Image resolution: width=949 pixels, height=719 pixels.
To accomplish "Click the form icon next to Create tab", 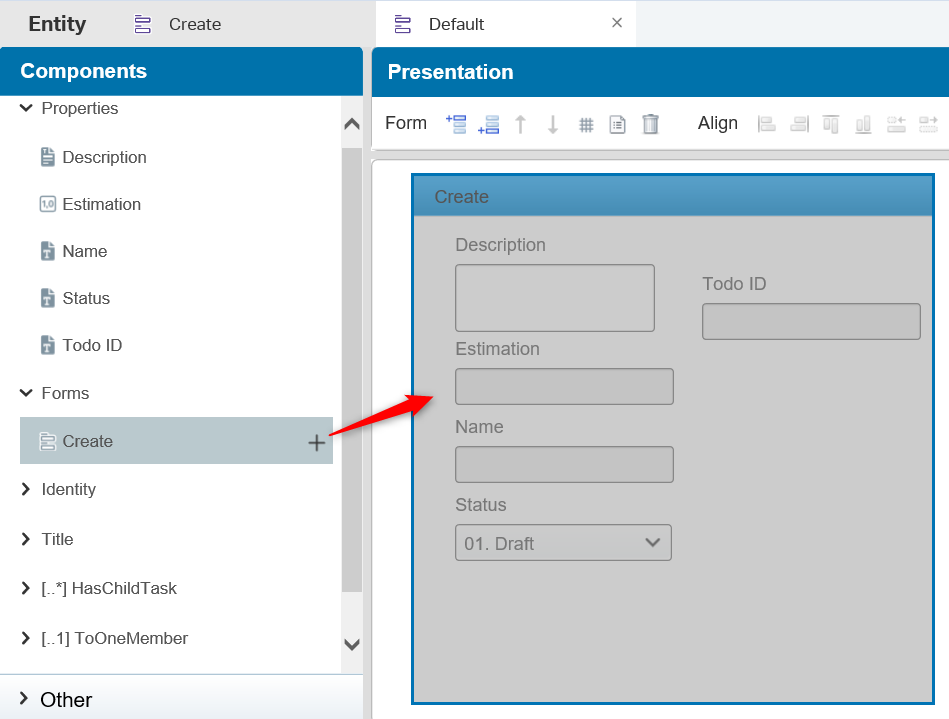I will [143, 24].
